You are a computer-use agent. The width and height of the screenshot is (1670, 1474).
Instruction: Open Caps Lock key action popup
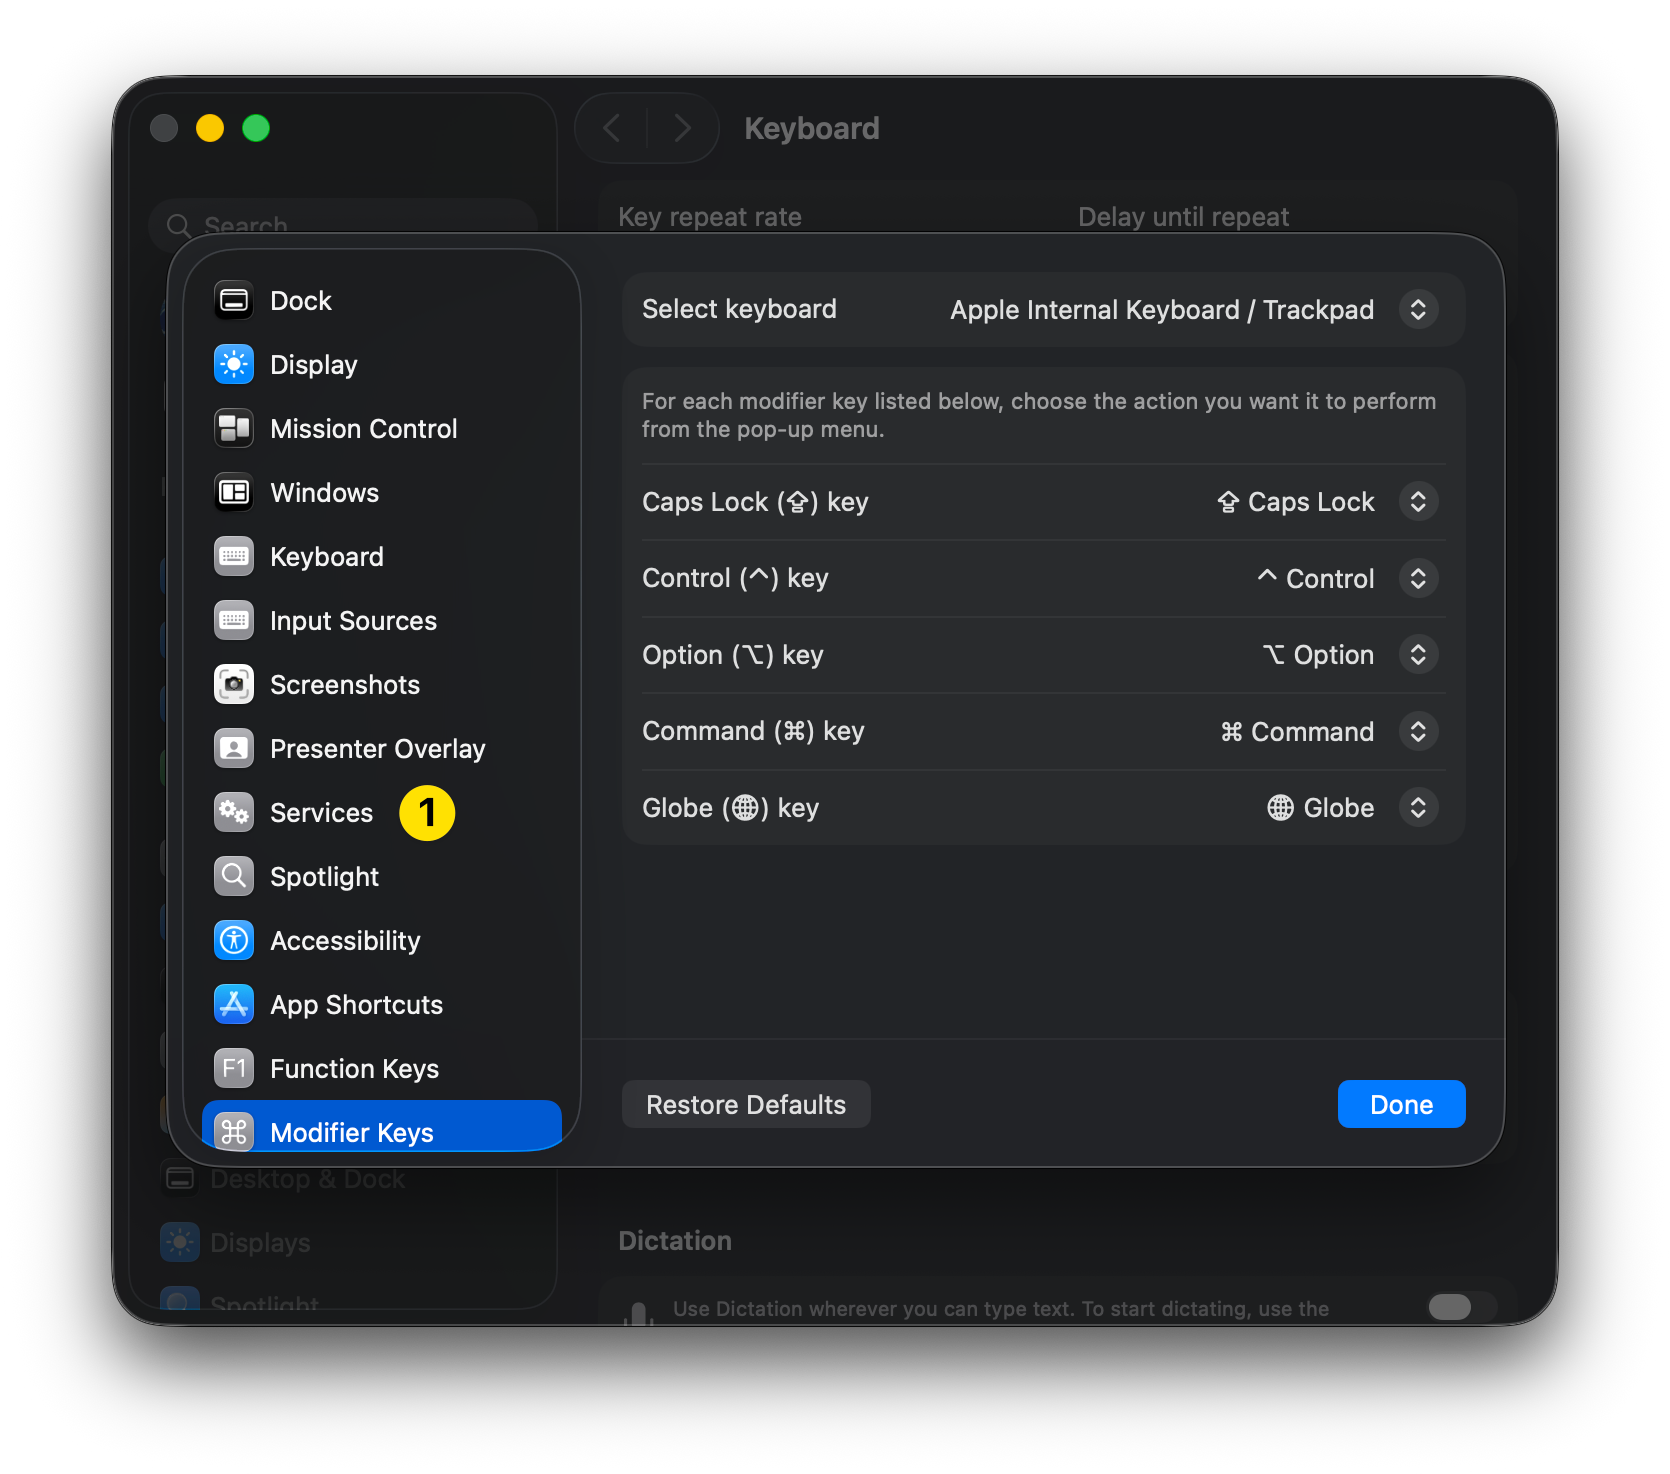[x=1417, y=502]
